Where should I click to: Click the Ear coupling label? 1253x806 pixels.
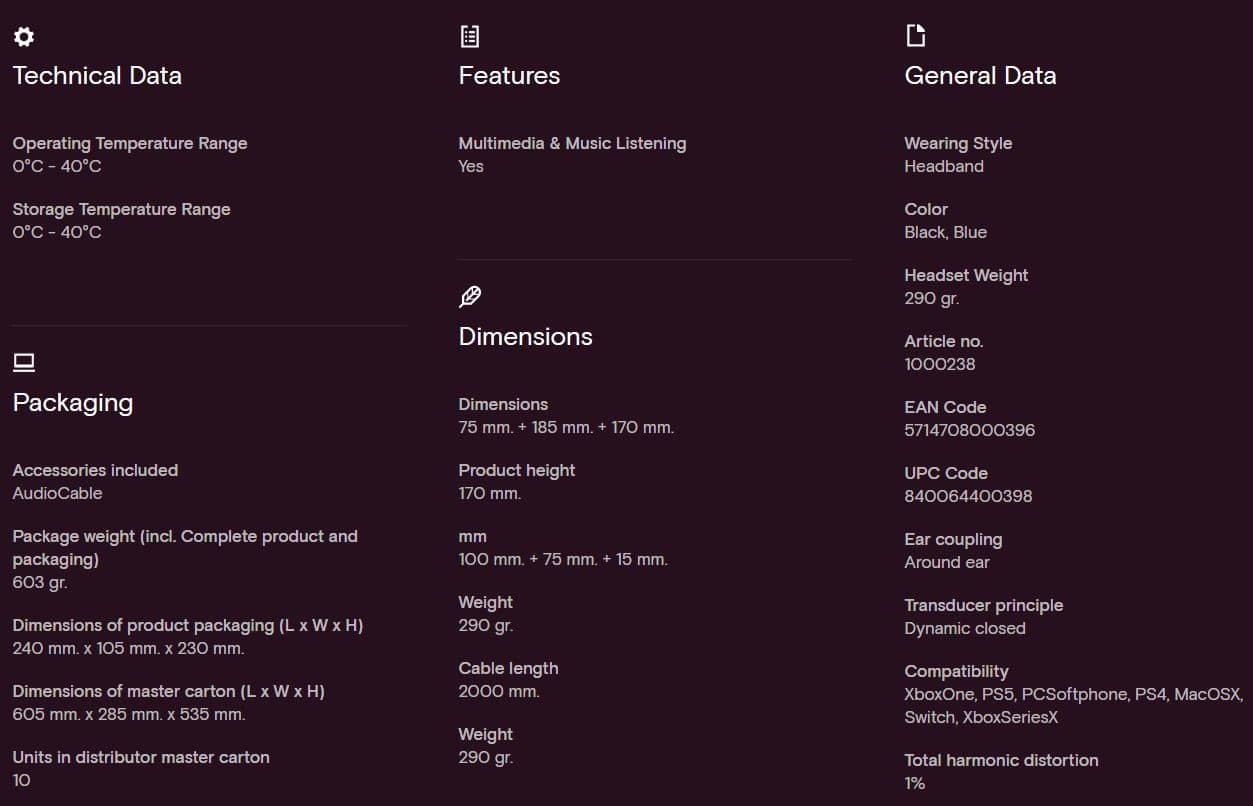pos(953,539)
